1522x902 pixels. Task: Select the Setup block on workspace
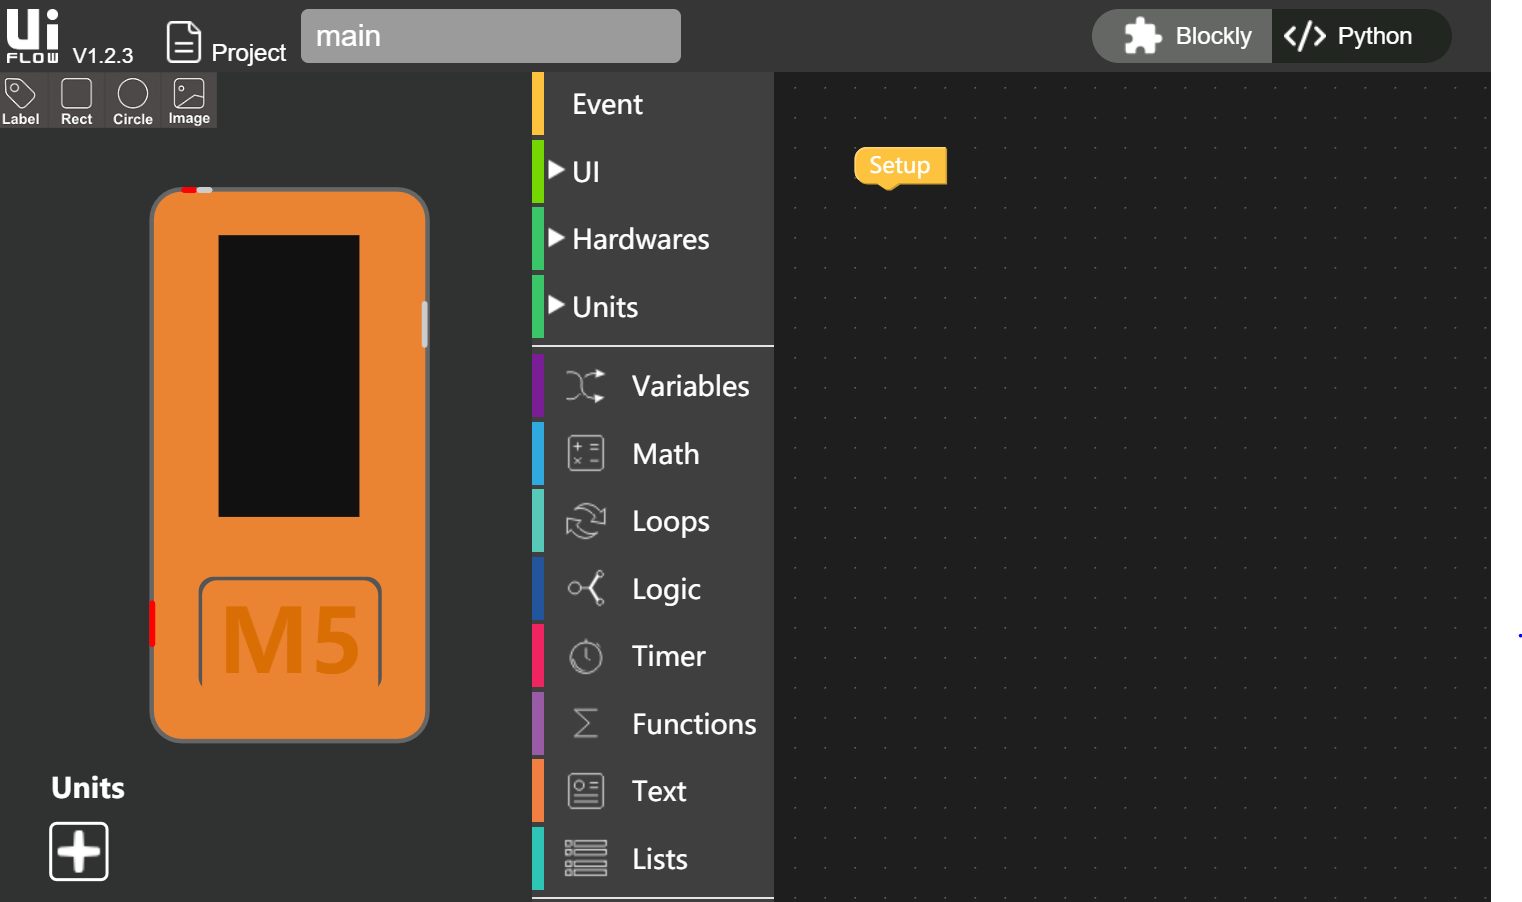(x=900, y=166)
